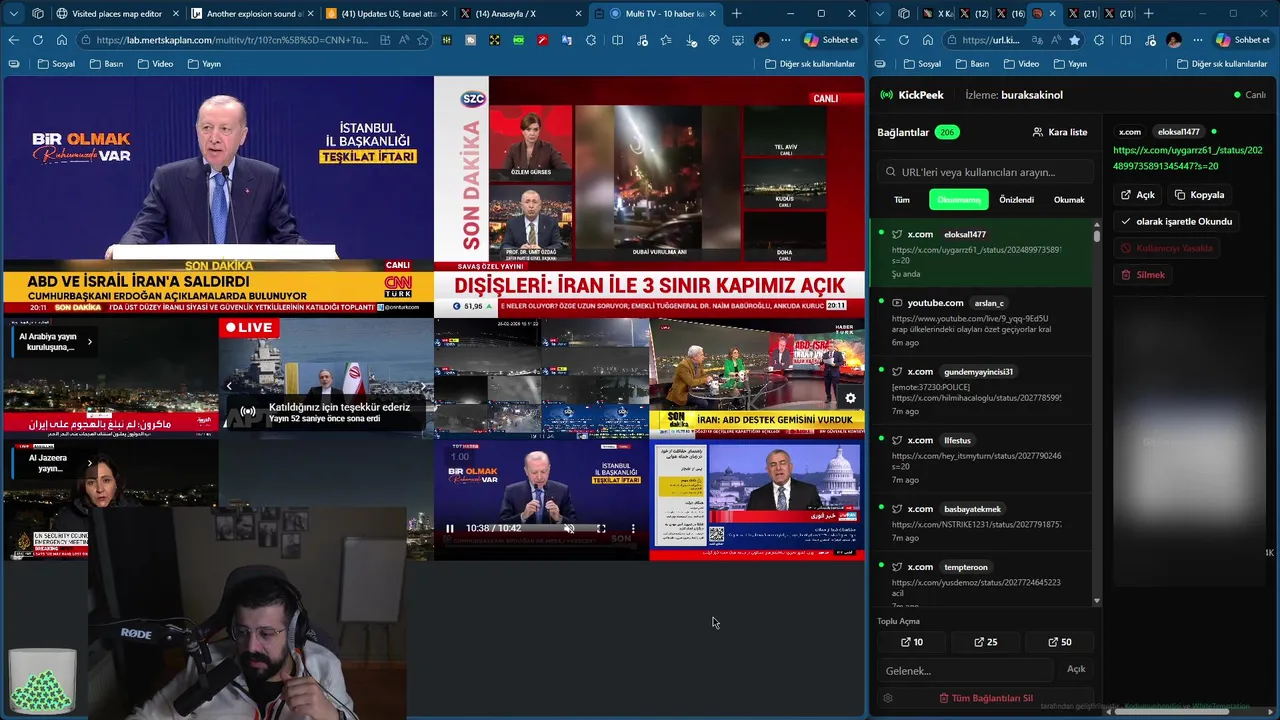Click the green uygarrz61 status URL link
This screenshot has width=1280, height=720.
point(1188,158)
